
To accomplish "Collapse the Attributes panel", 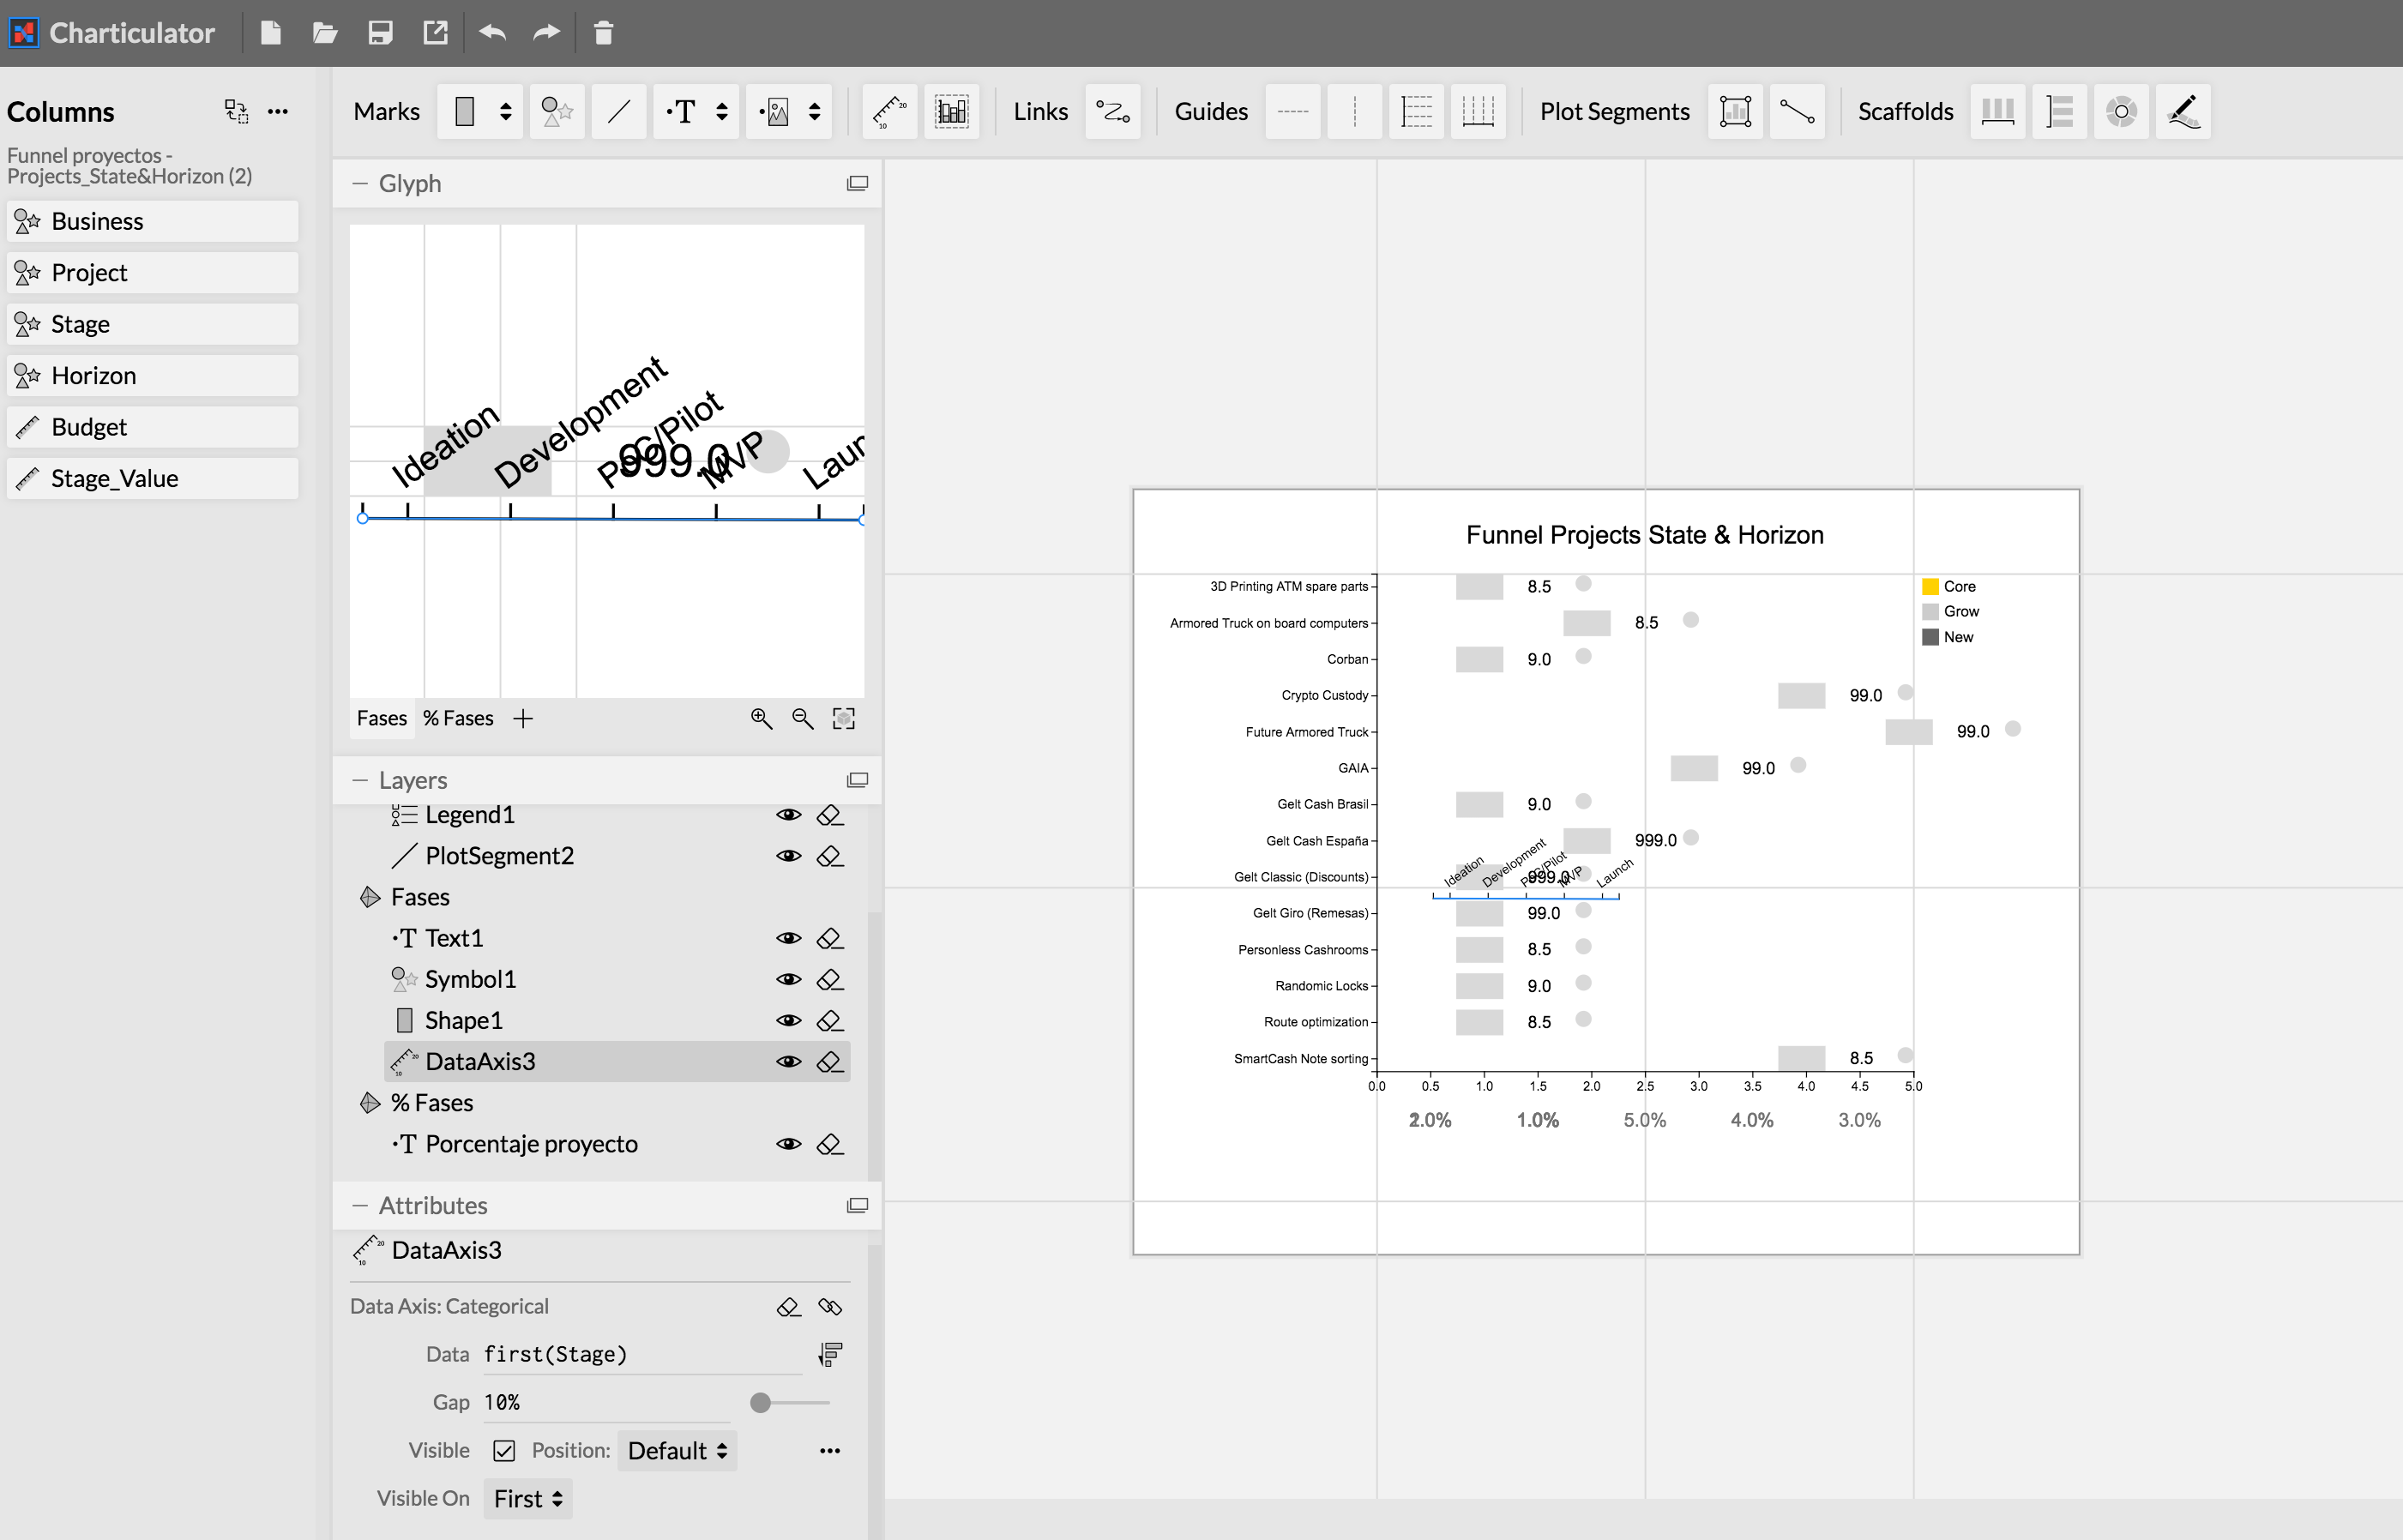I will coord(362,1205).
